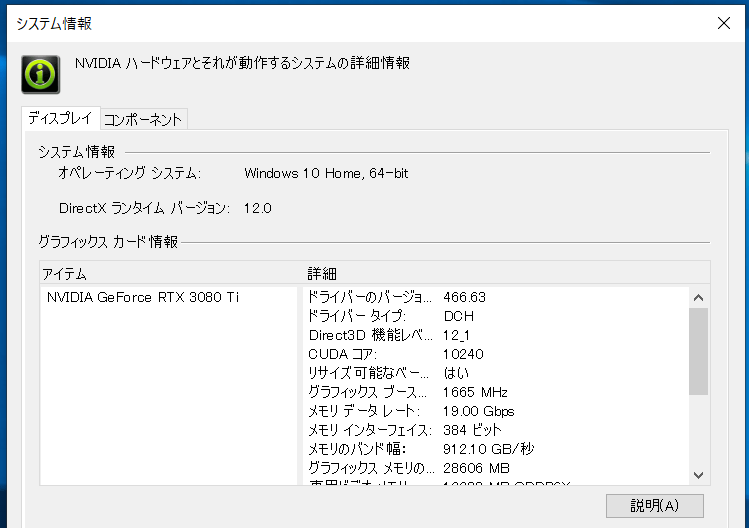749x528 pixels.
Task: Click boost clock value 1665 MHz
Action: (475, 392)
